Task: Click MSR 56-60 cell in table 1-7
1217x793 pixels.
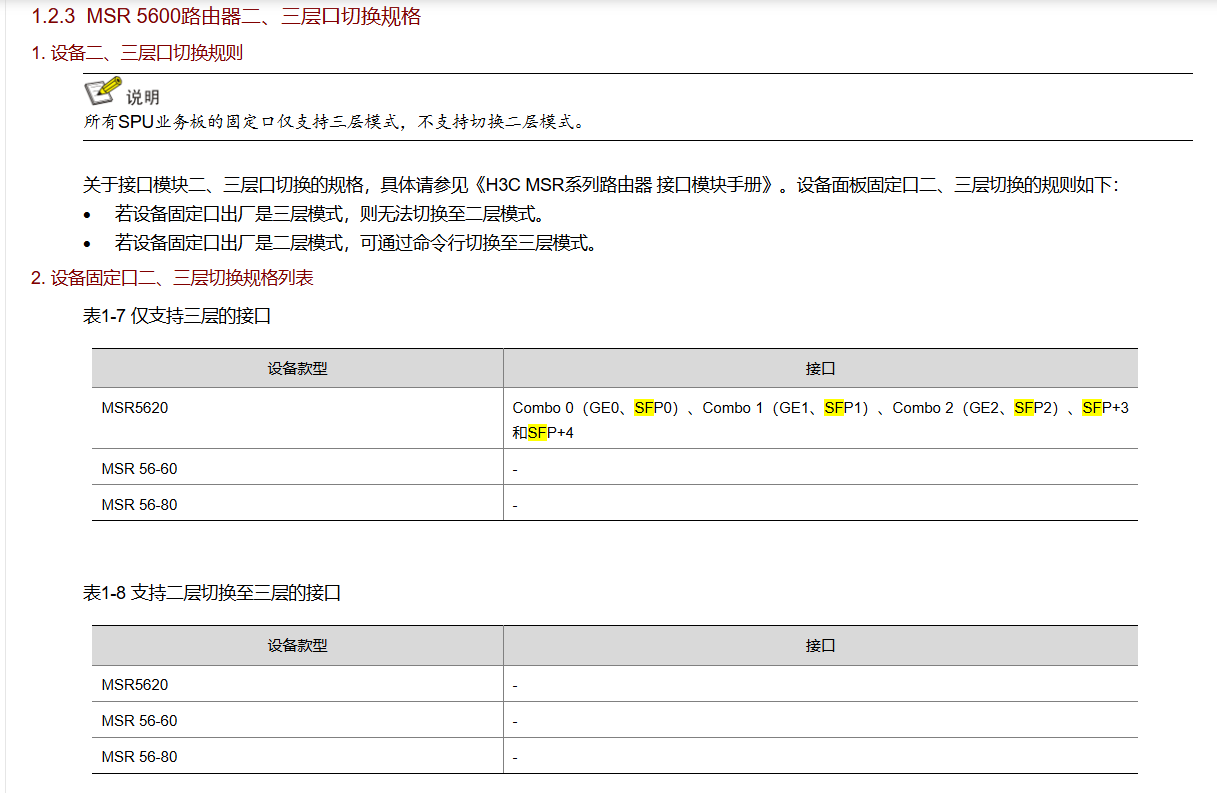Action: coord(297,467)
